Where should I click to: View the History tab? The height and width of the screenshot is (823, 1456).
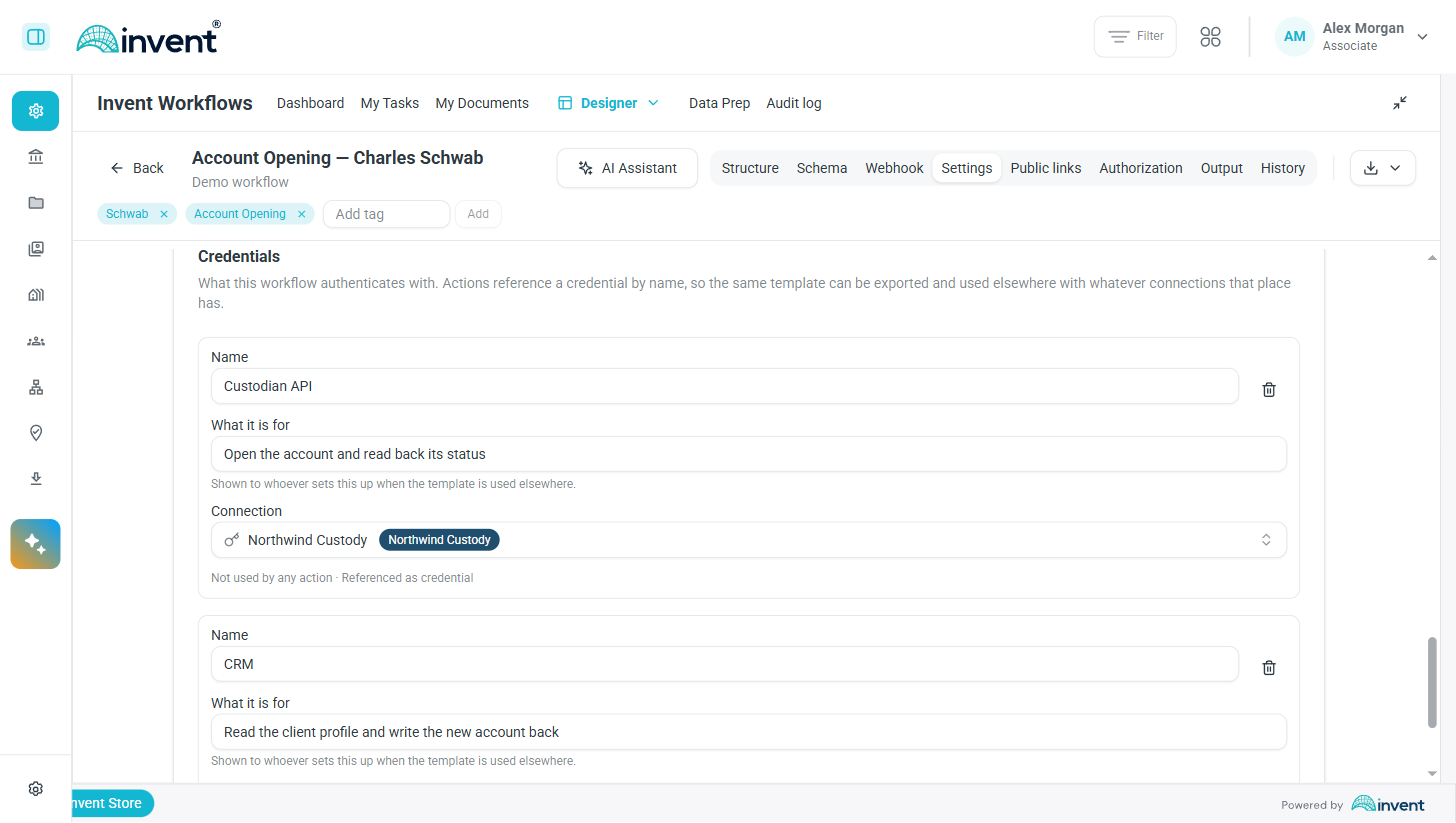(1283, 168)
